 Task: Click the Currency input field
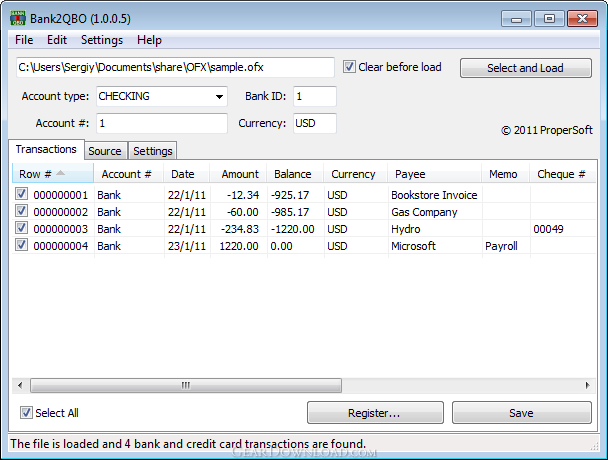click(315, 123)
